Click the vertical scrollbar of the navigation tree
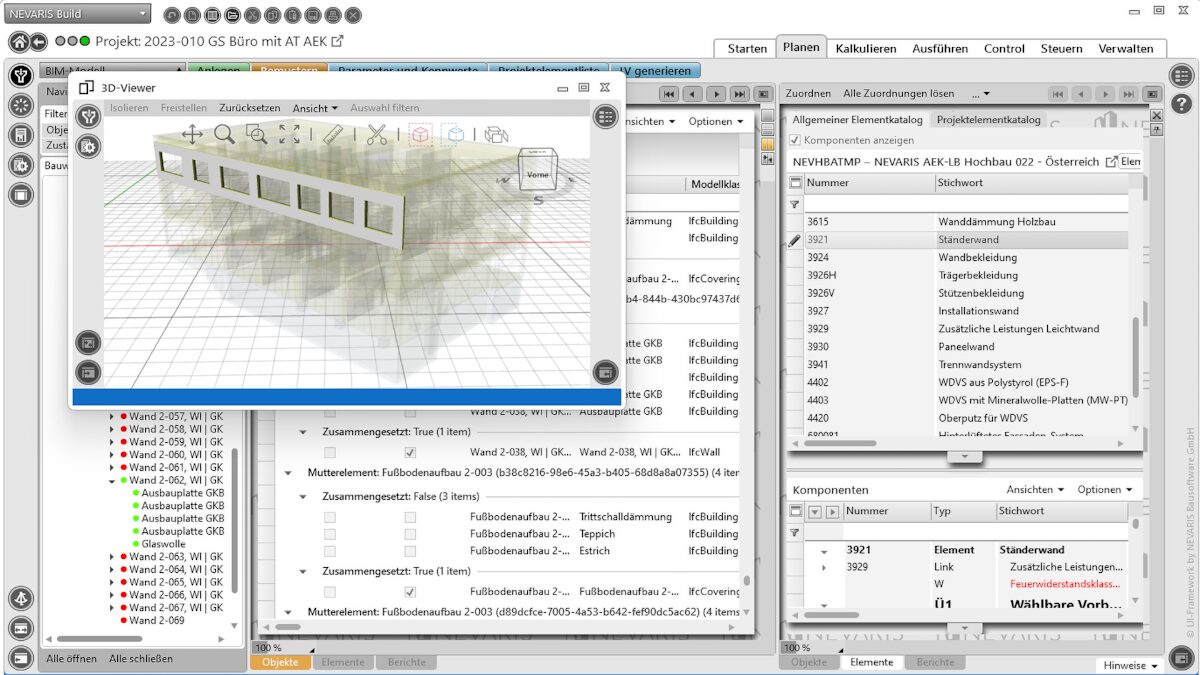Image resolution: width=1200 pixels, height=675 pixels. [236, 520]
